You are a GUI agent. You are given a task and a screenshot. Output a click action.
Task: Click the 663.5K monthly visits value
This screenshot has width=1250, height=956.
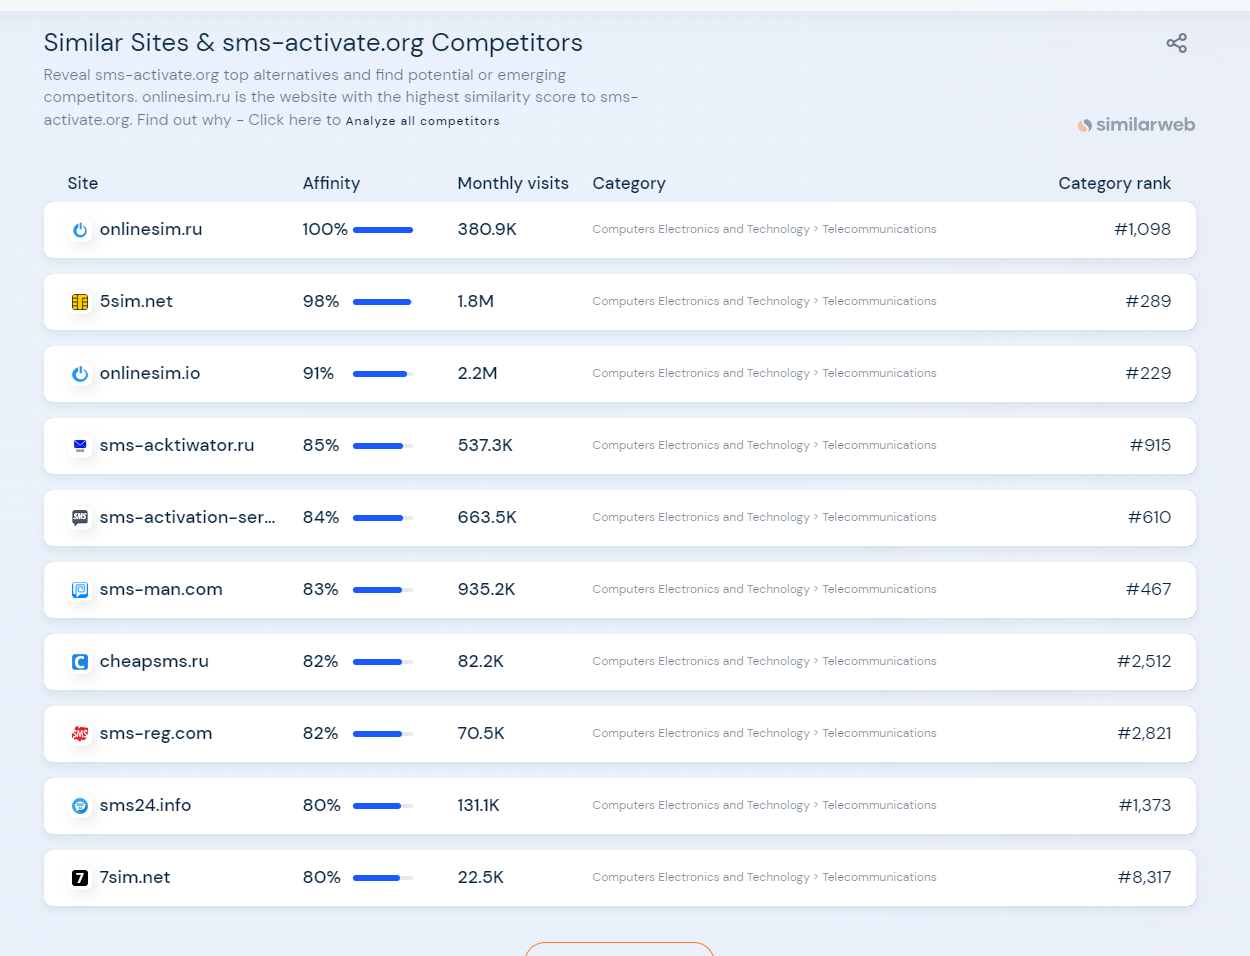[487, 517]
